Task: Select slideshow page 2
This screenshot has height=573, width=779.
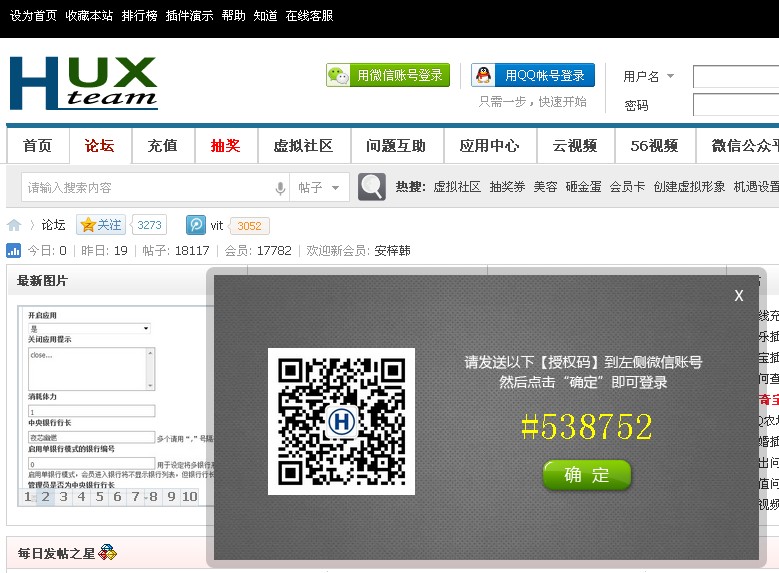Action: click(45, 496)
